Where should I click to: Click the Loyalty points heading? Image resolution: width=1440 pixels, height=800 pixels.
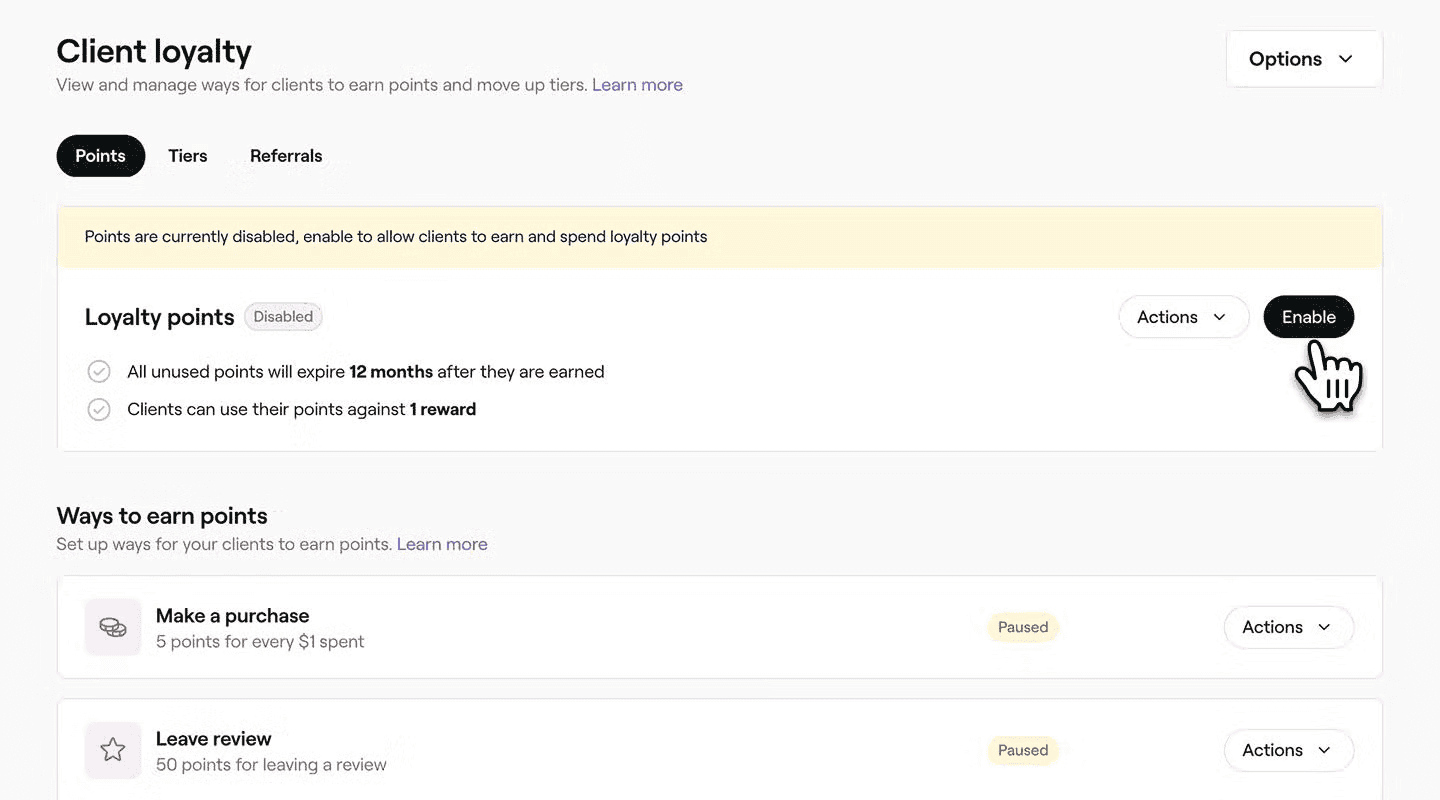pos(159,317)
